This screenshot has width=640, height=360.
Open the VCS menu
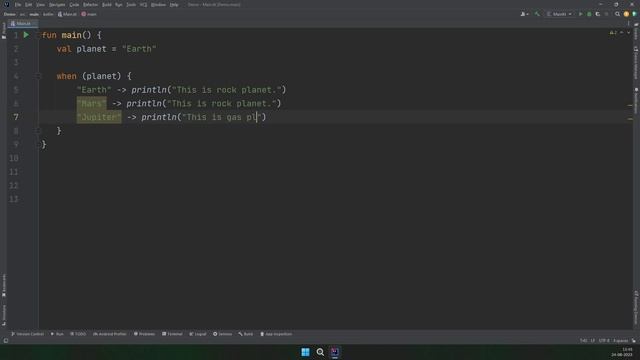click(143, 4)
